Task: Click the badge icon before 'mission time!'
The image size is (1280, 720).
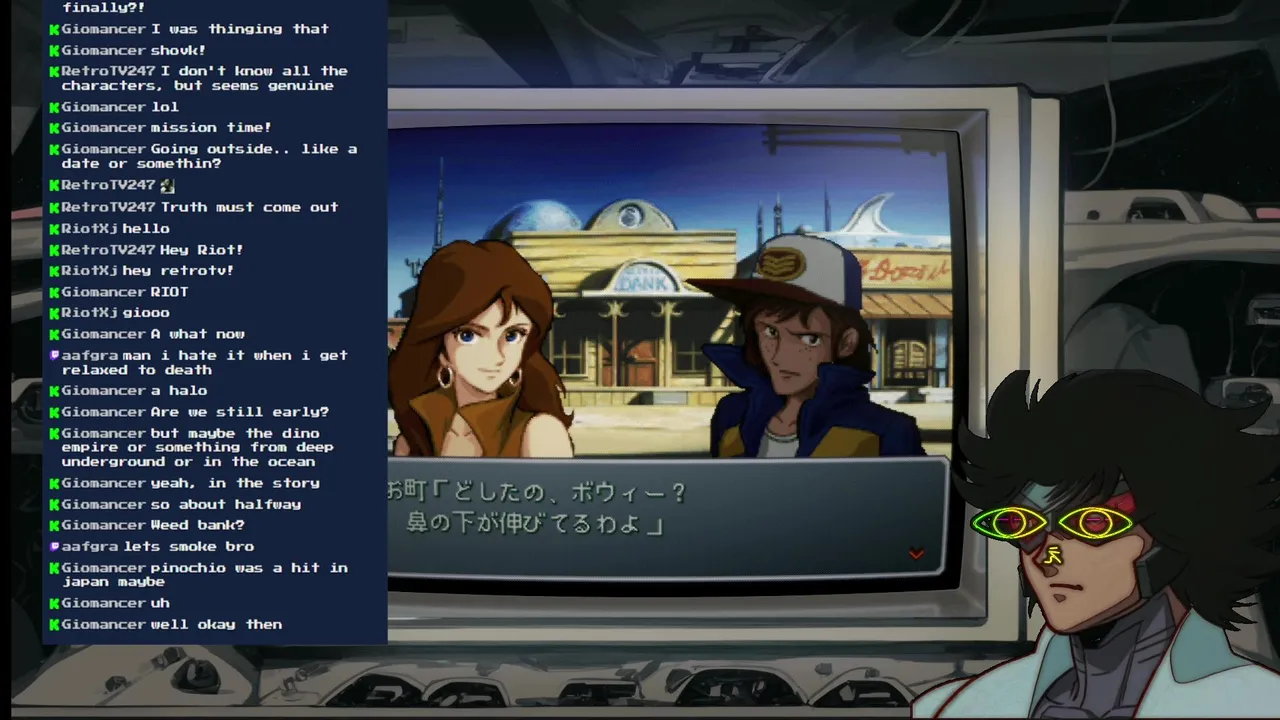Action: coord(55,128)
